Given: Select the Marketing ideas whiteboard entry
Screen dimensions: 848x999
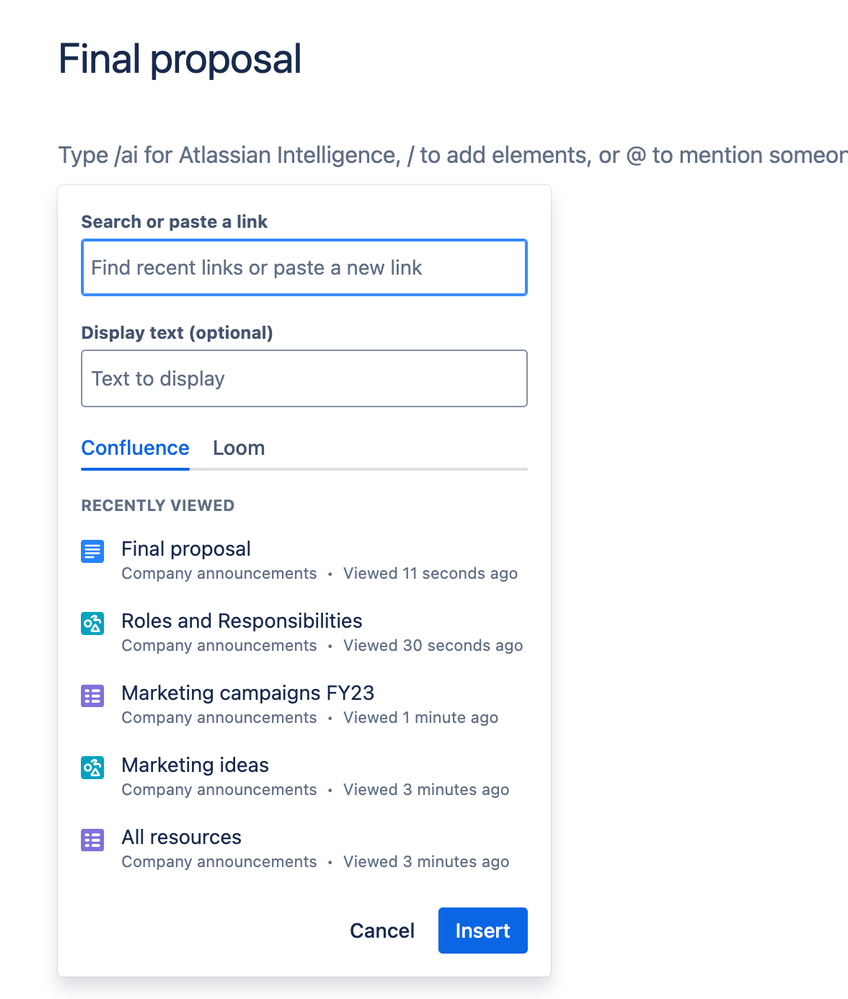Looking at the screenshot, I should tap(195, 765).
